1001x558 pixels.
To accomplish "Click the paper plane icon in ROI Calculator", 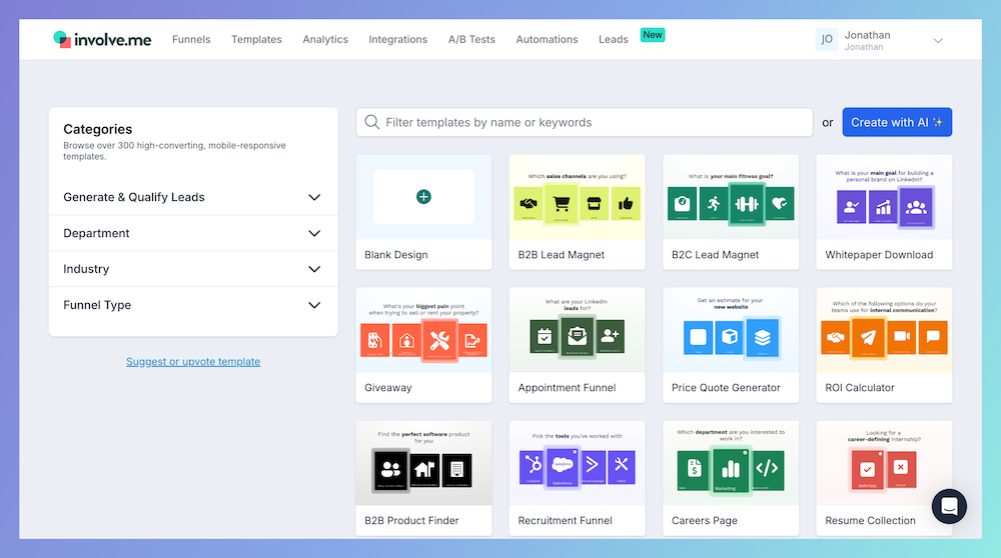I will (x=866, y=338).
